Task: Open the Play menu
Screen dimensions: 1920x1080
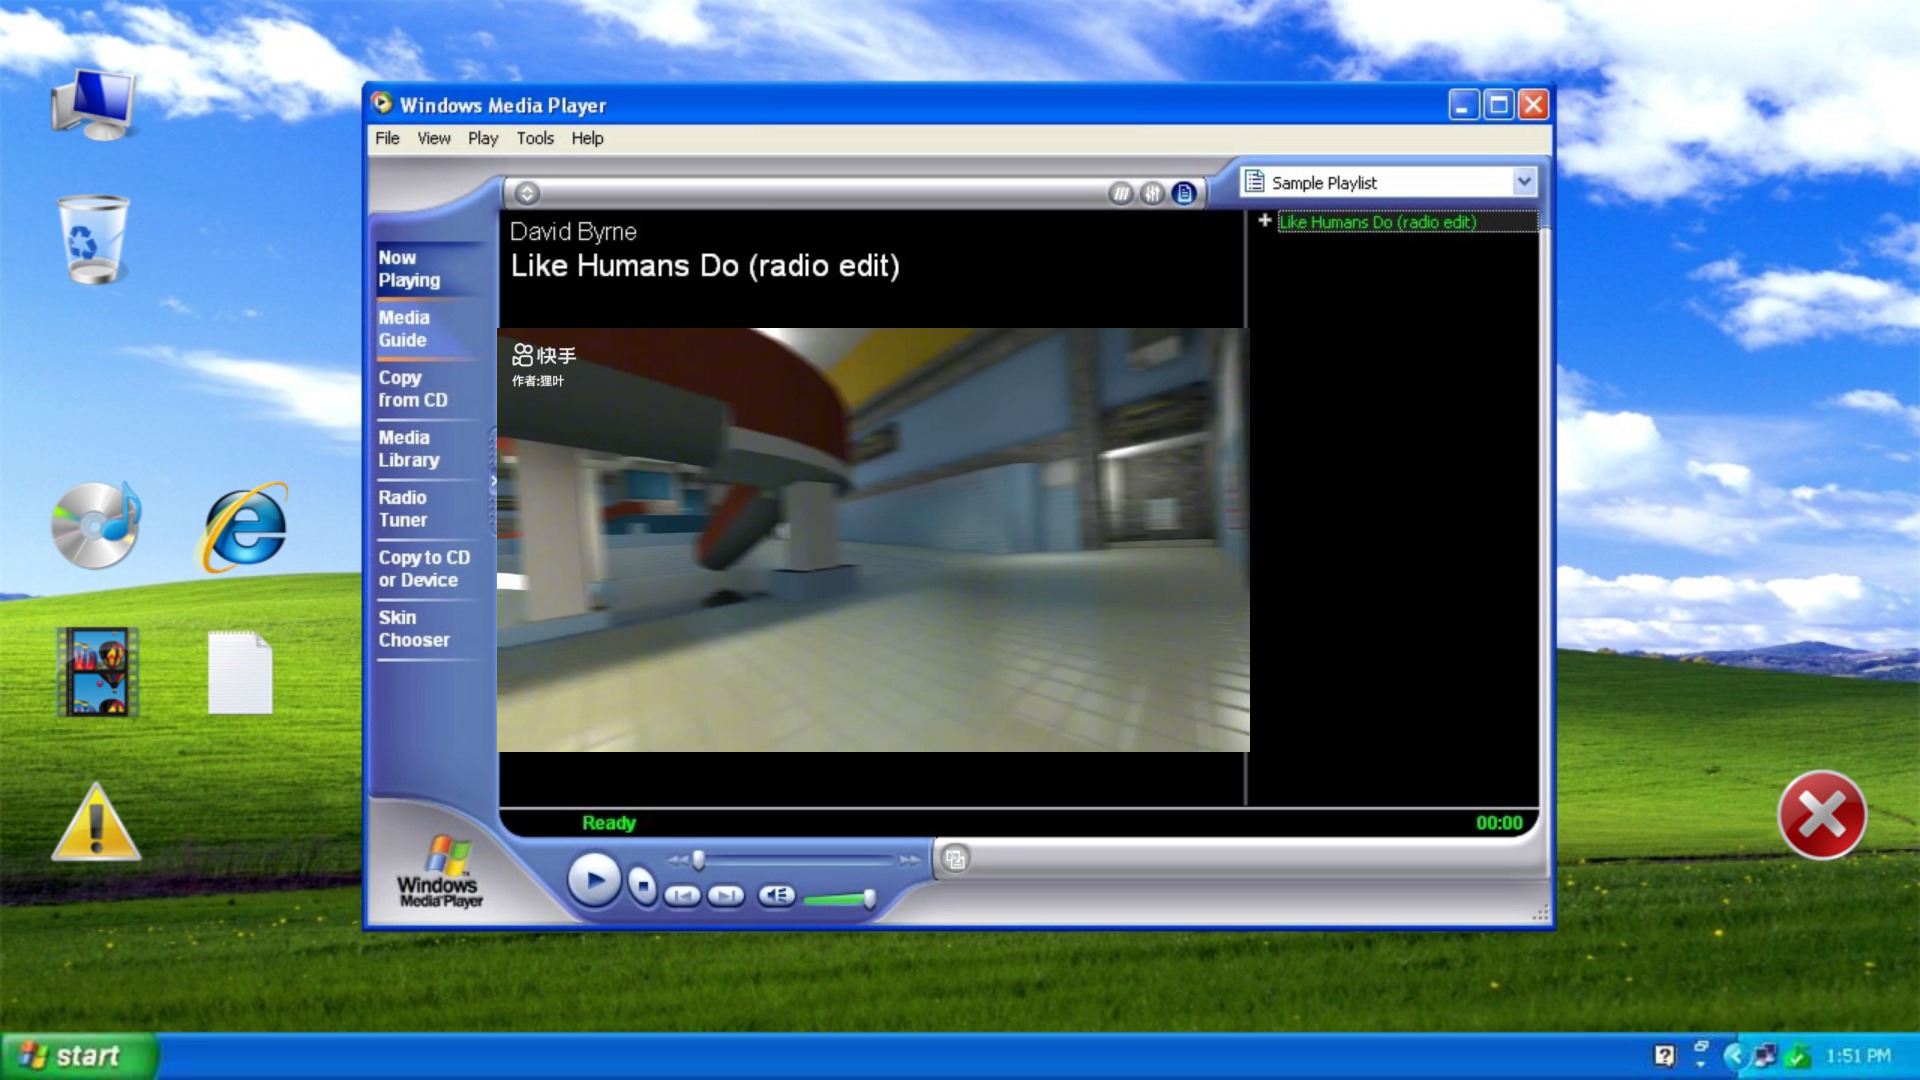Action: (x=483, y=138)
